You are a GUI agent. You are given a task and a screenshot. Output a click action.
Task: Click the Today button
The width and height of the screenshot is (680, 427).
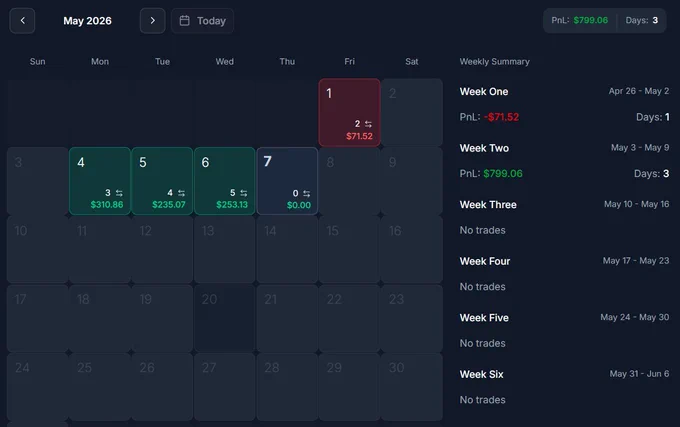pos(202,20)
